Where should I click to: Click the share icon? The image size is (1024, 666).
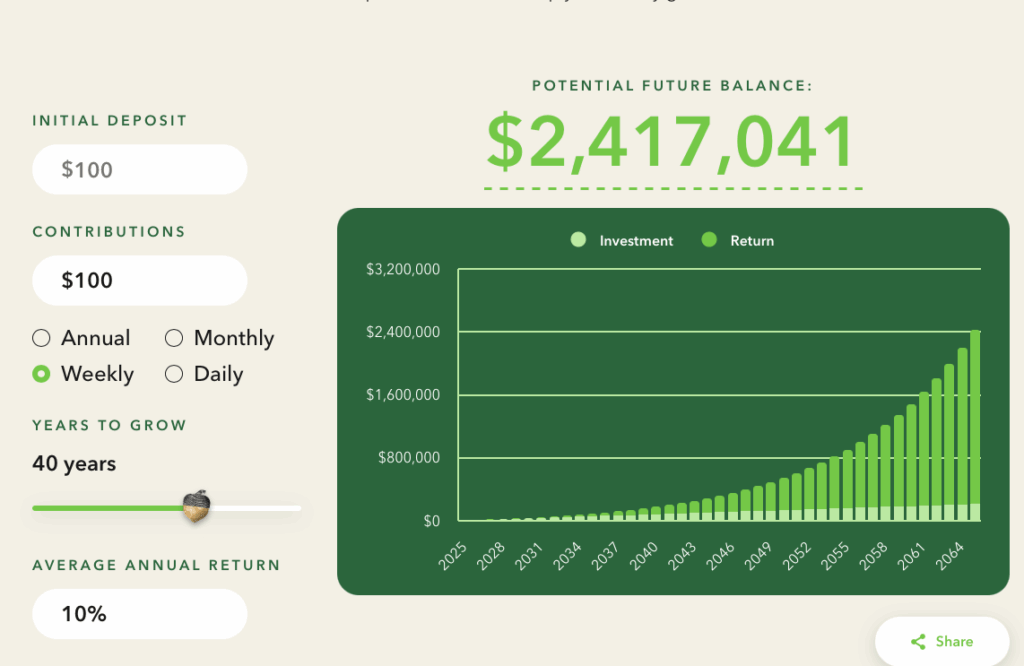pyautogui.click(x=918, y=642)
